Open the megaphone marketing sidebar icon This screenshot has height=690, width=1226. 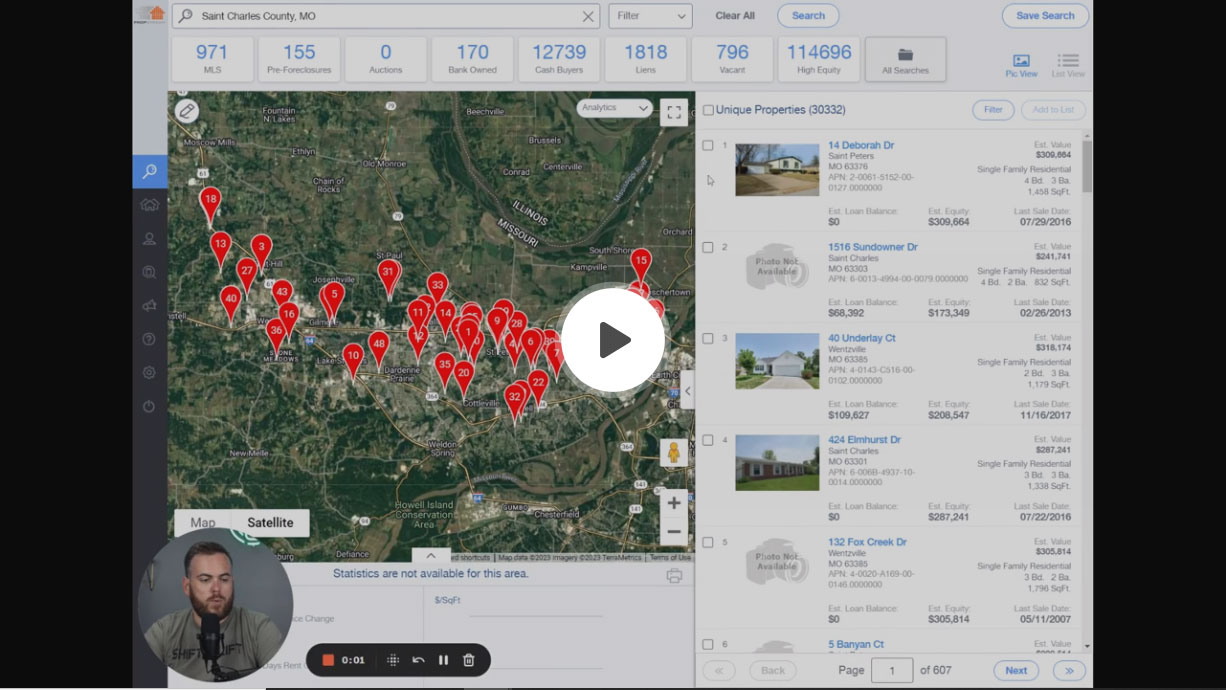coord(149,306)
